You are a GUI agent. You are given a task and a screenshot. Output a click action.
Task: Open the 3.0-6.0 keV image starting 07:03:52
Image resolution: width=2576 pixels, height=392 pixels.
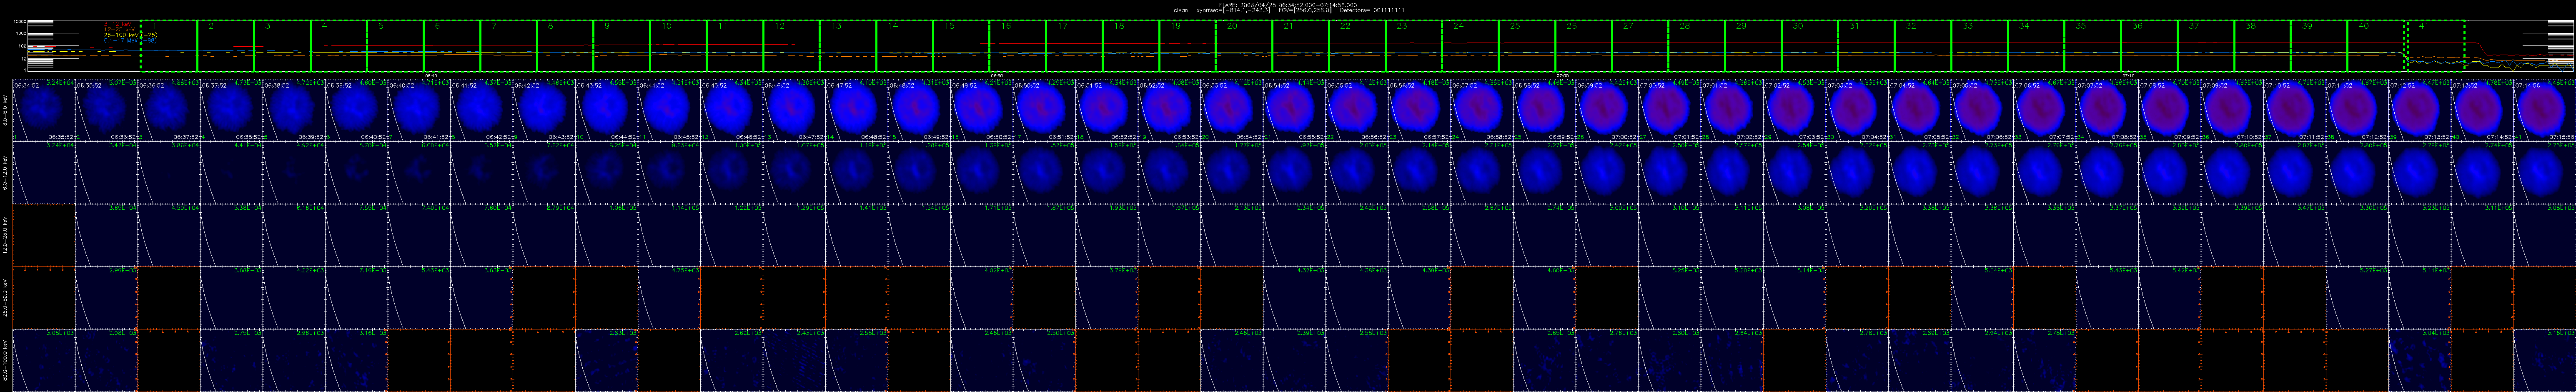pos(1858,110)
